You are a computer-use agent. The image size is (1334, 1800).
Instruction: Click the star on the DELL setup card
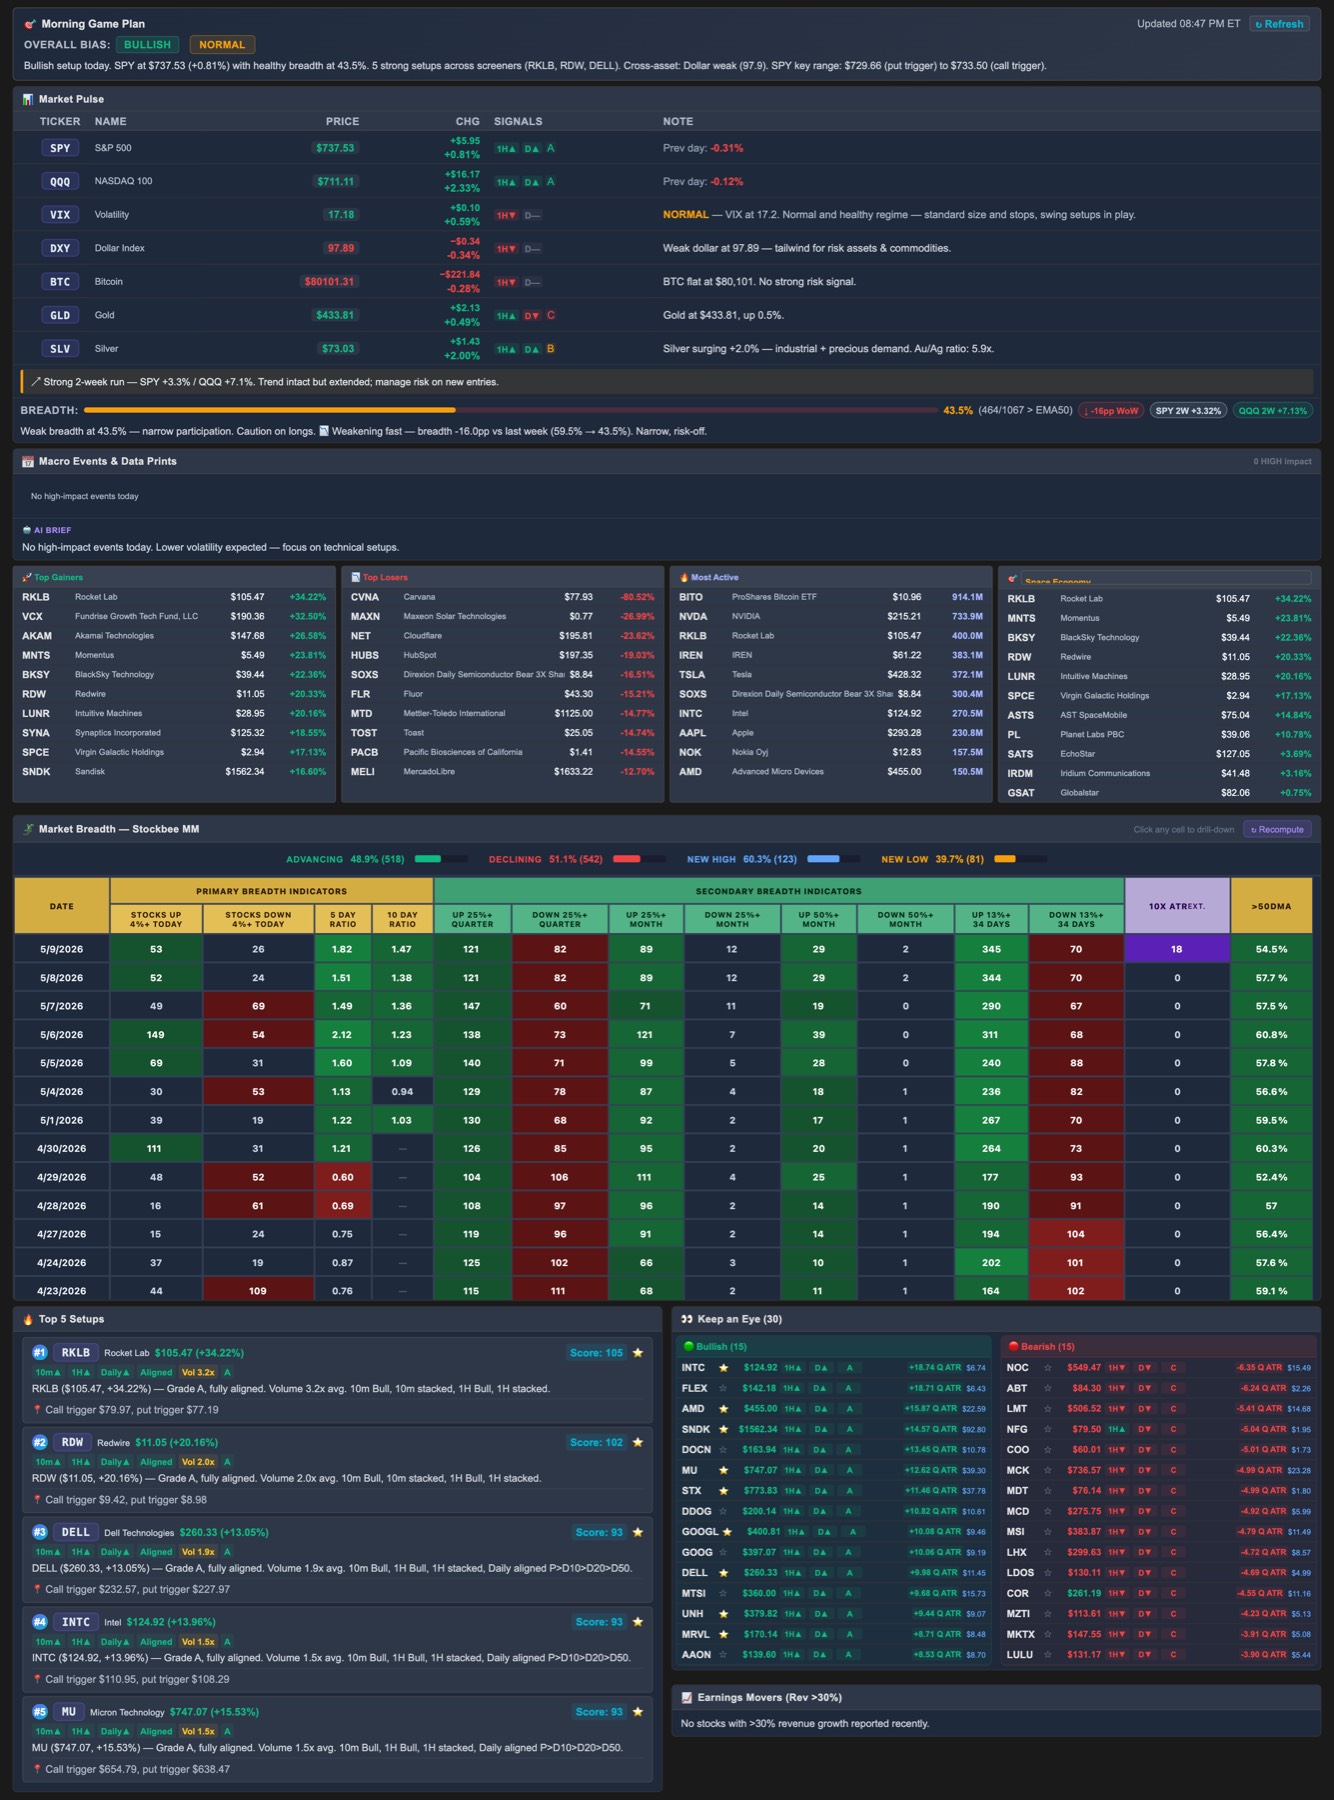[x=638, y=1532]
